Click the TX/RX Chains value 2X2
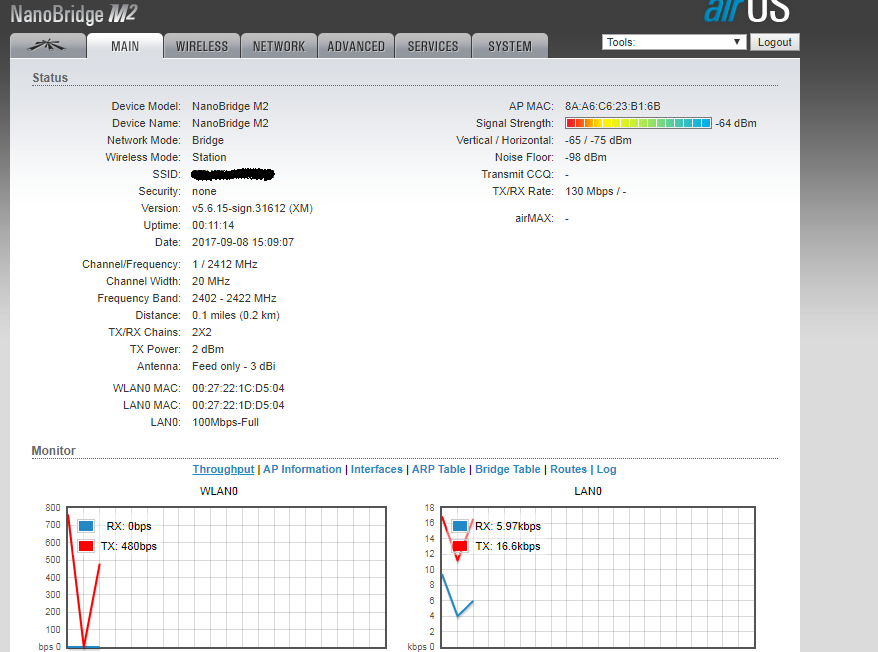878x652 pixels. pos(202,332)
